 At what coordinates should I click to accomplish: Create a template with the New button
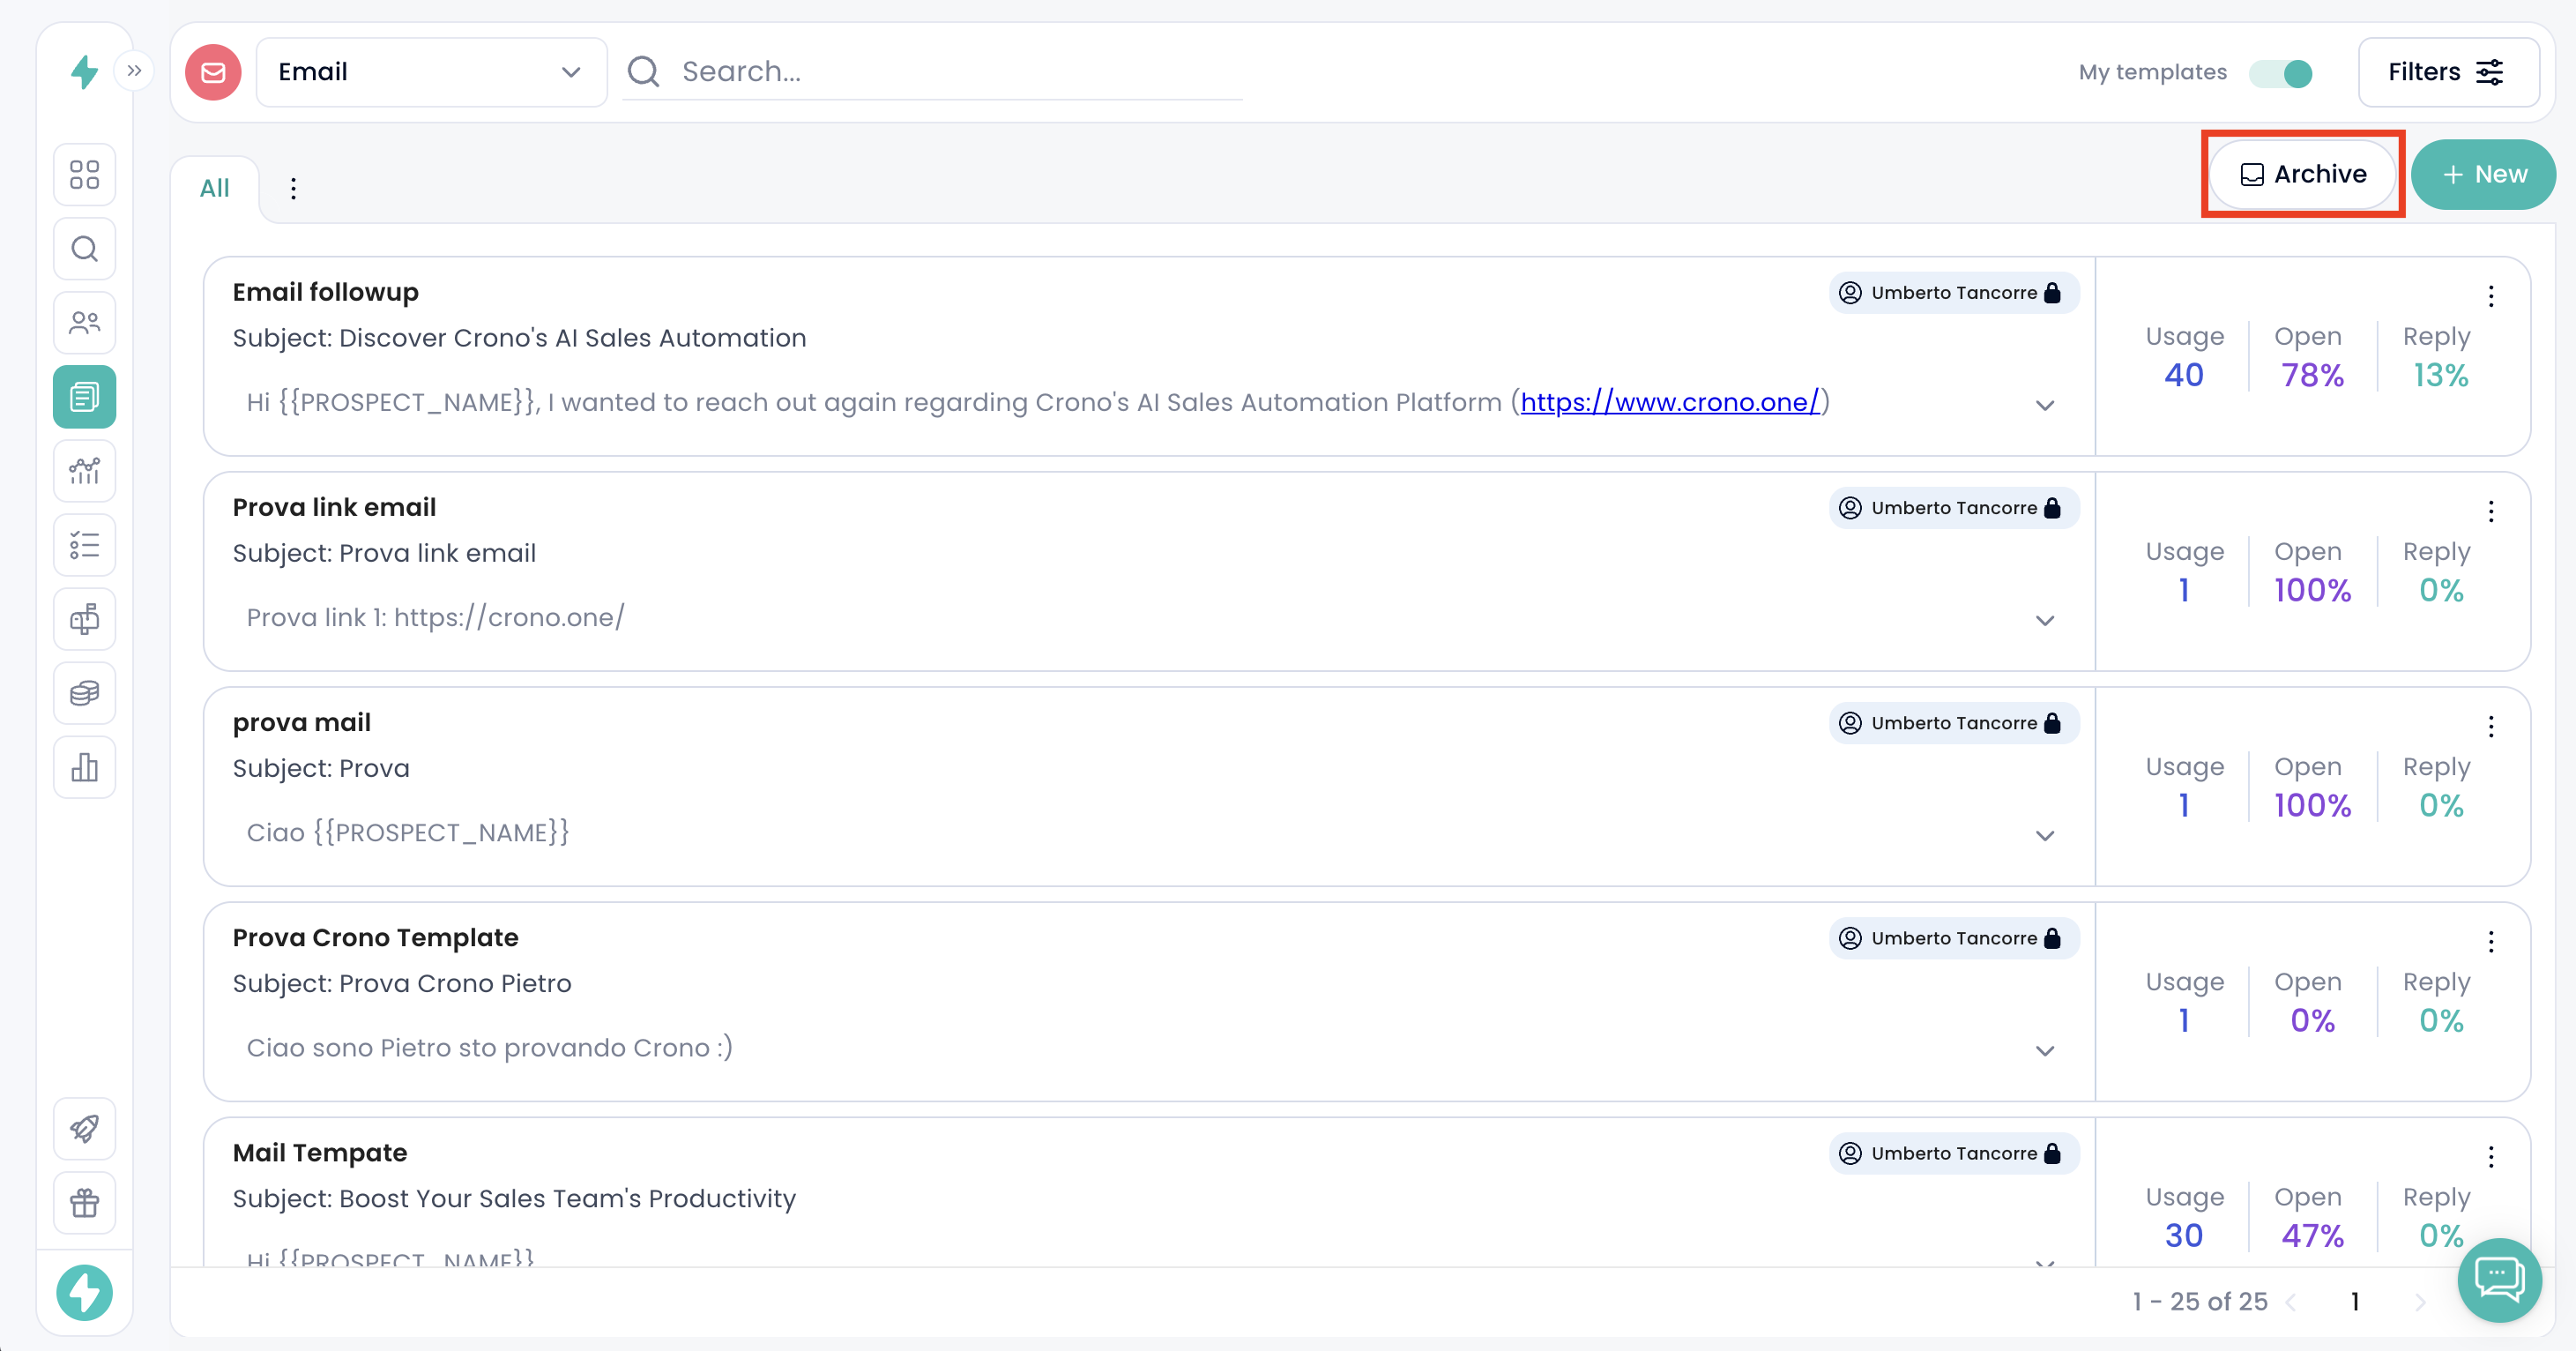pos(2483,174)
